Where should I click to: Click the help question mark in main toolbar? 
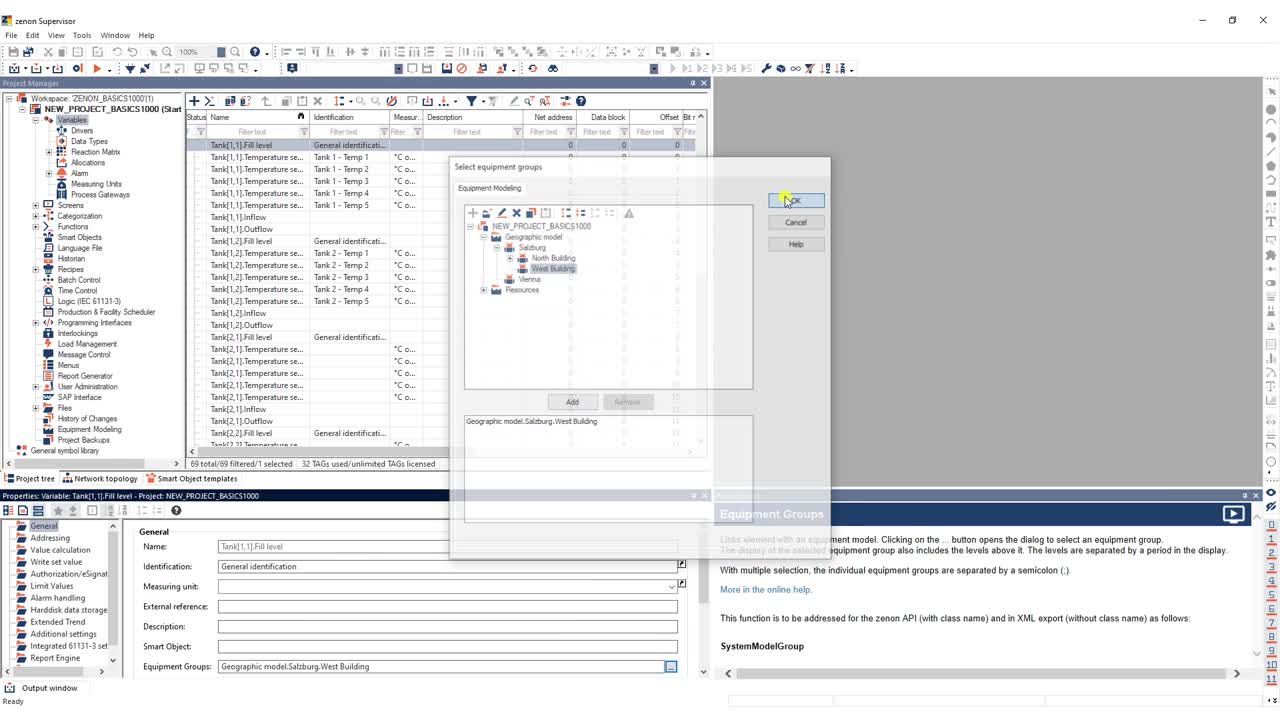pos(254,52)
